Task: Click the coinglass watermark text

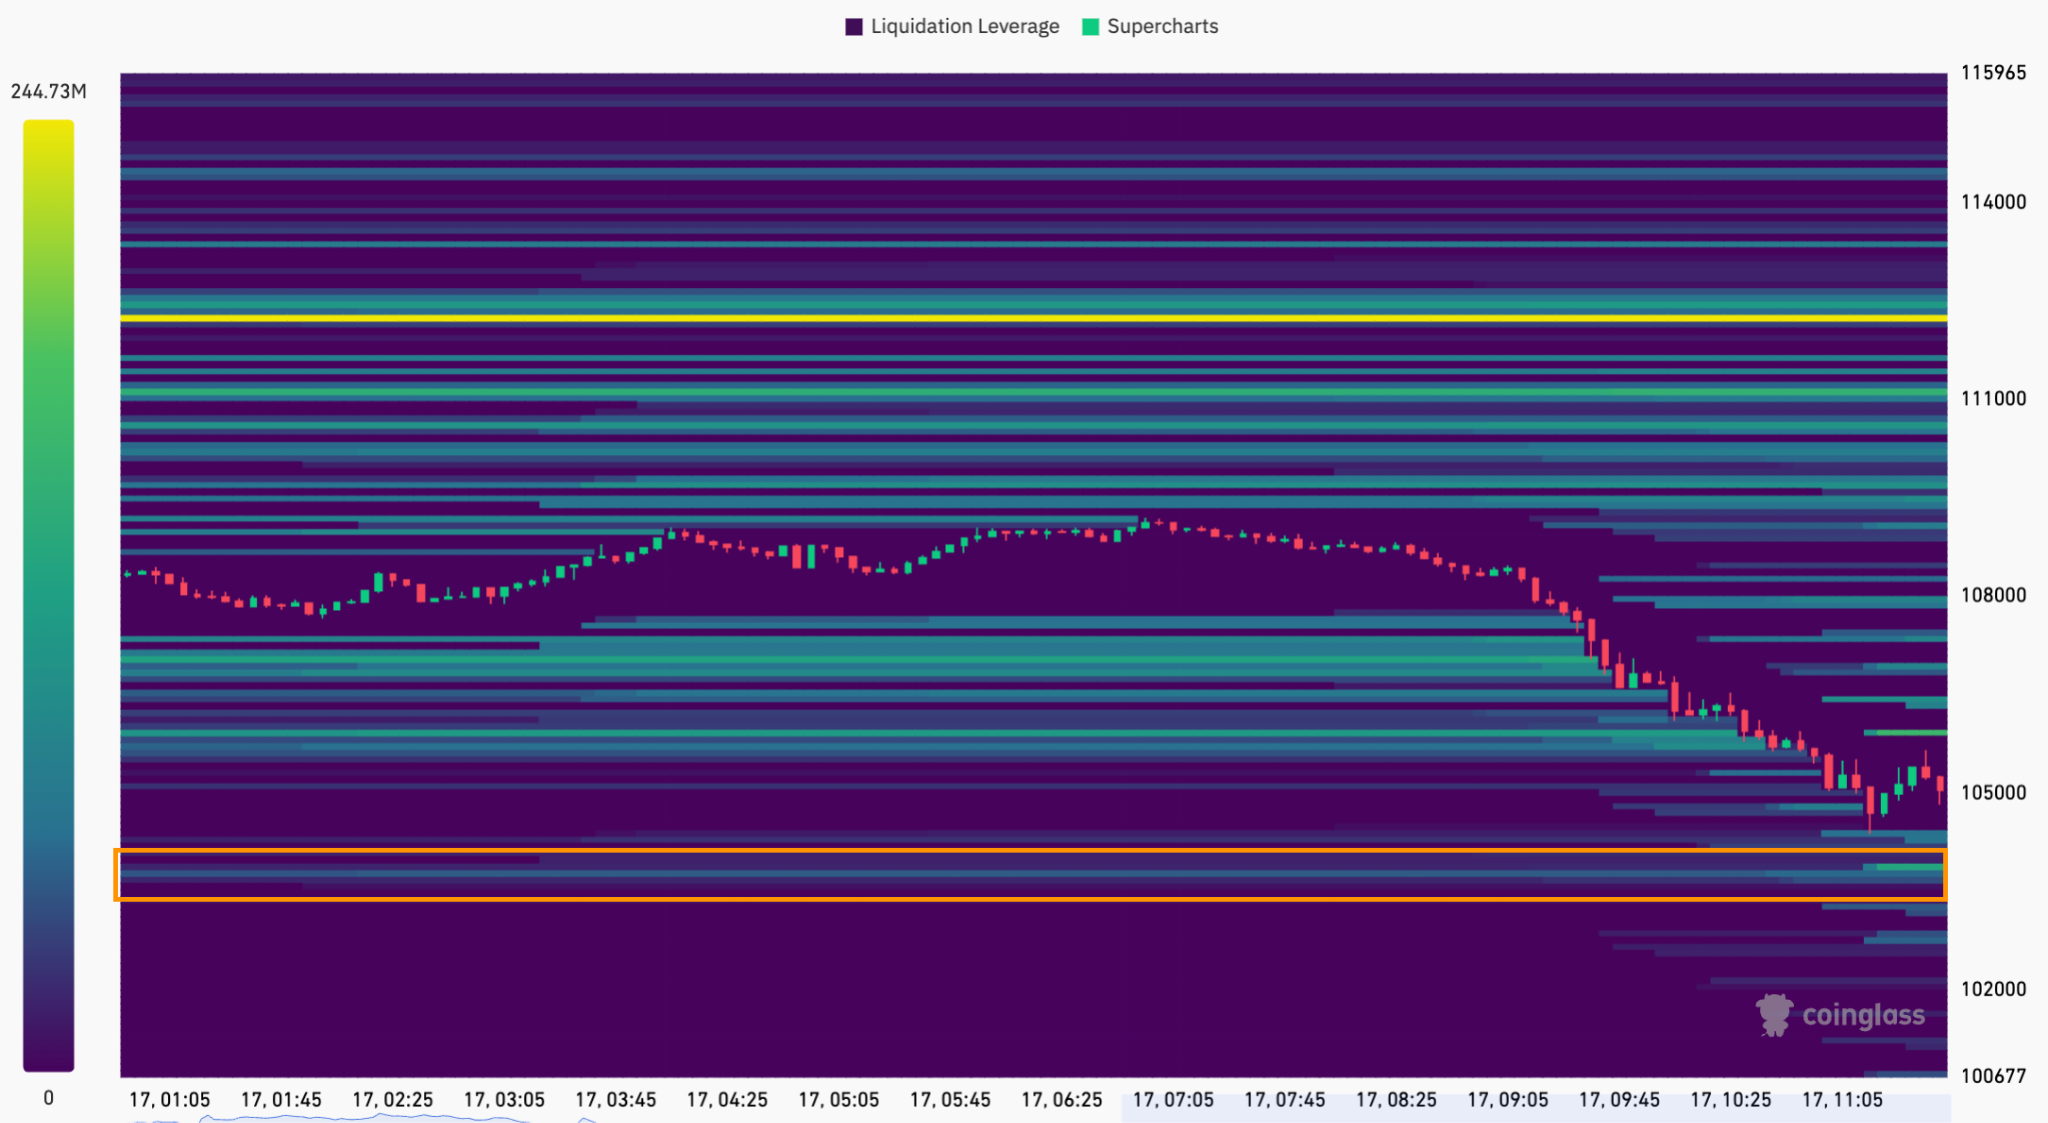Action: click(x=1863, y=1016)
